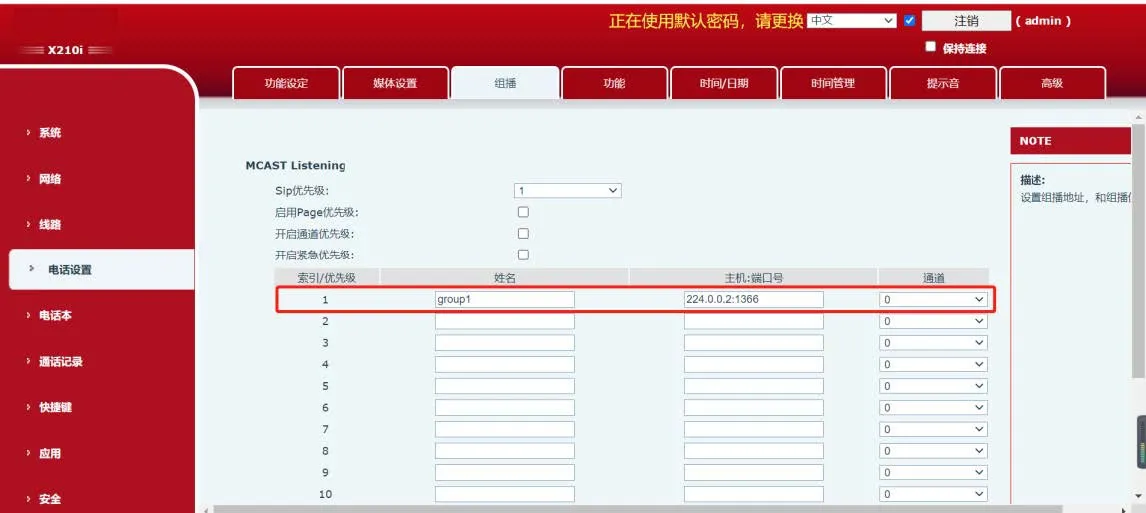Screen dimensions: 1146x513
Task: Open the 高级 tab
Action: 1052,84
